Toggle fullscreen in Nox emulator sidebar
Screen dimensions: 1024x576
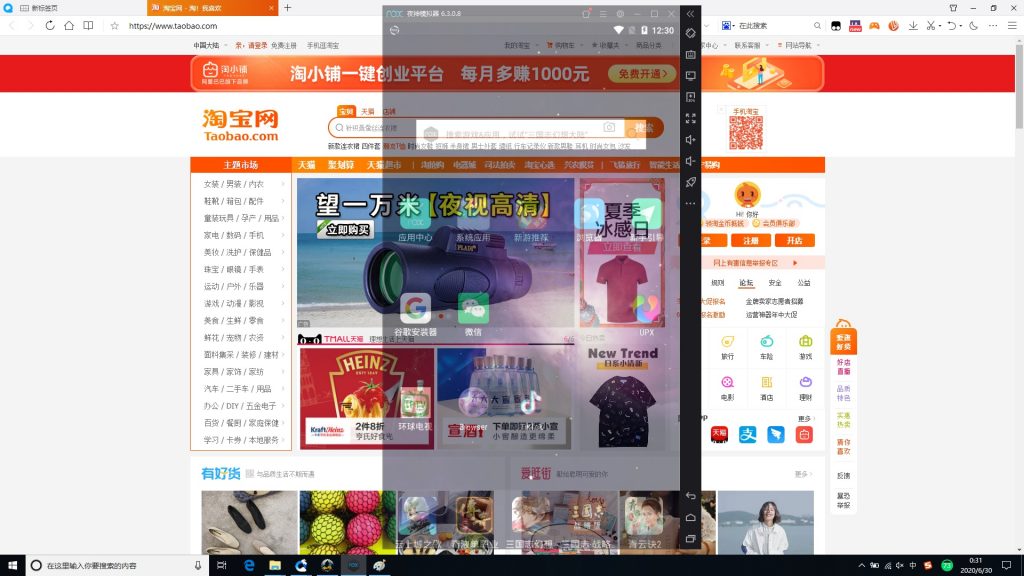coord(690,118)
